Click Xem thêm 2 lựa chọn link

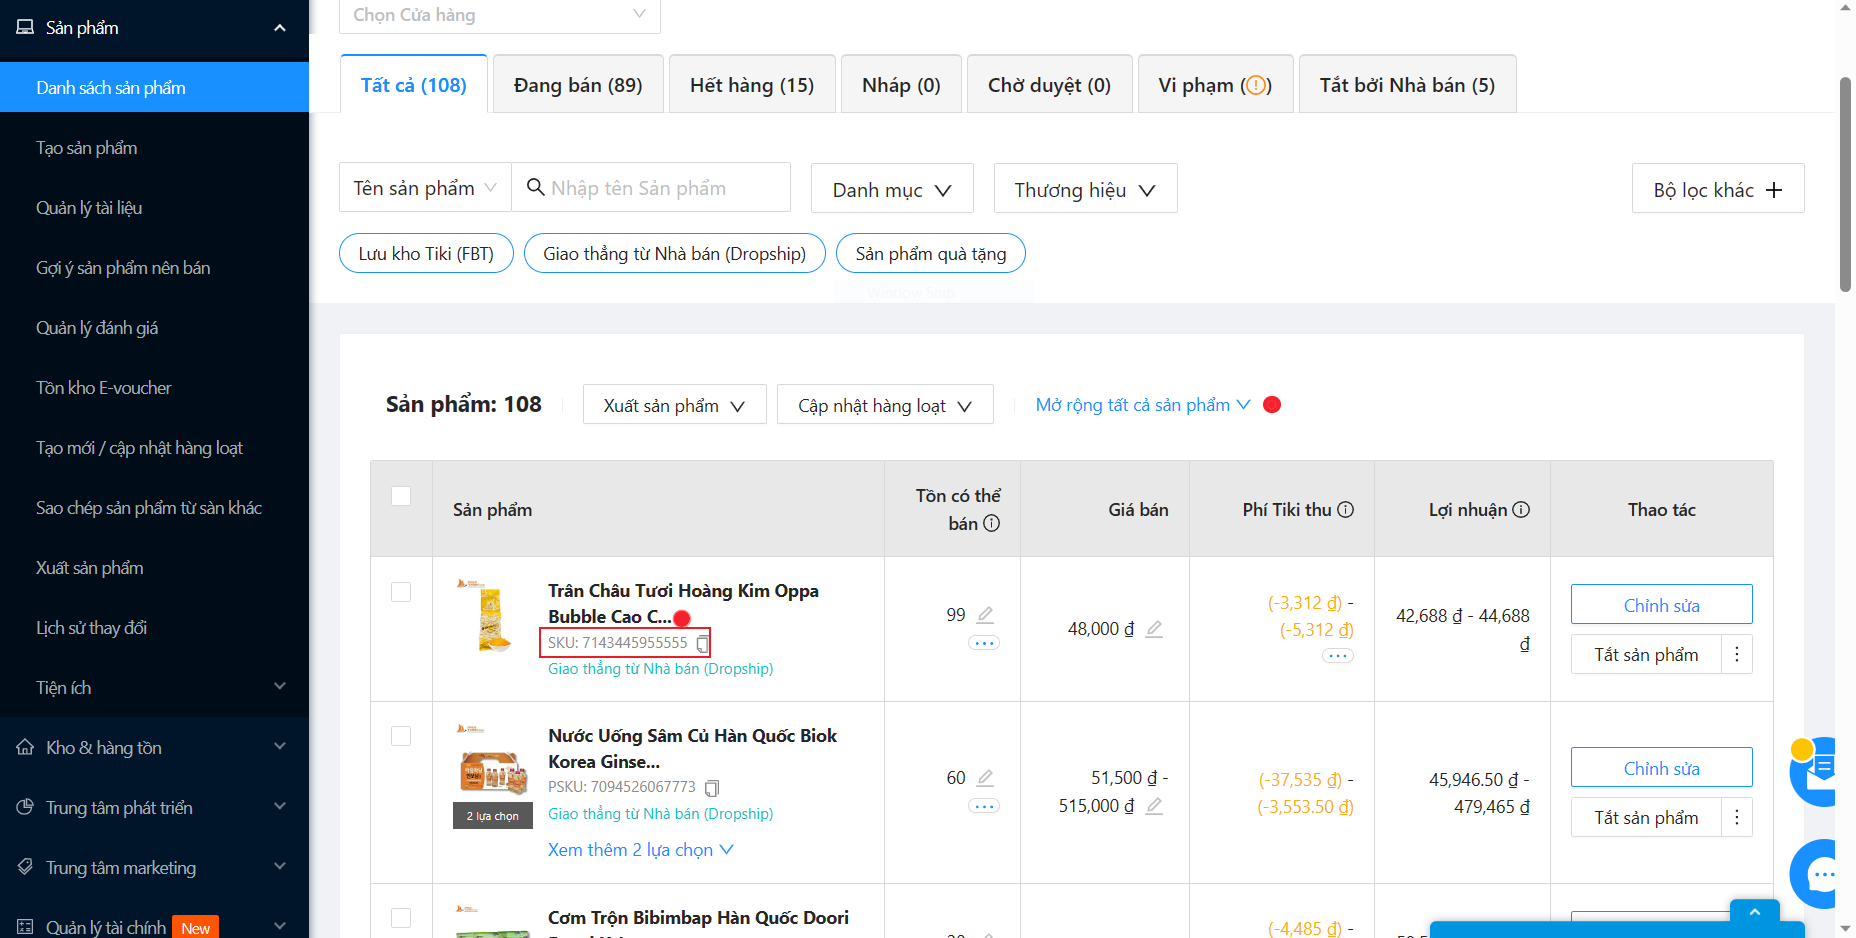tap(640, 850)
